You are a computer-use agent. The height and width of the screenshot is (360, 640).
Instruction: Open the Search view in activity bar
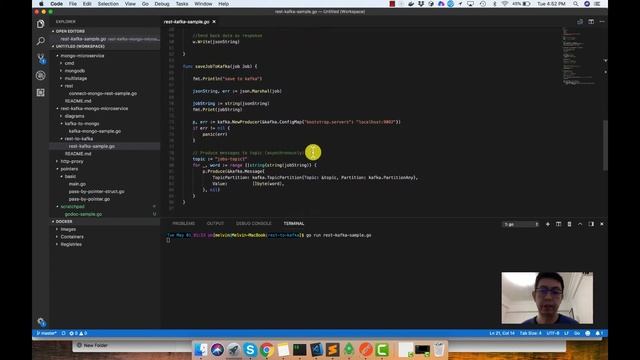coord(40,41)
